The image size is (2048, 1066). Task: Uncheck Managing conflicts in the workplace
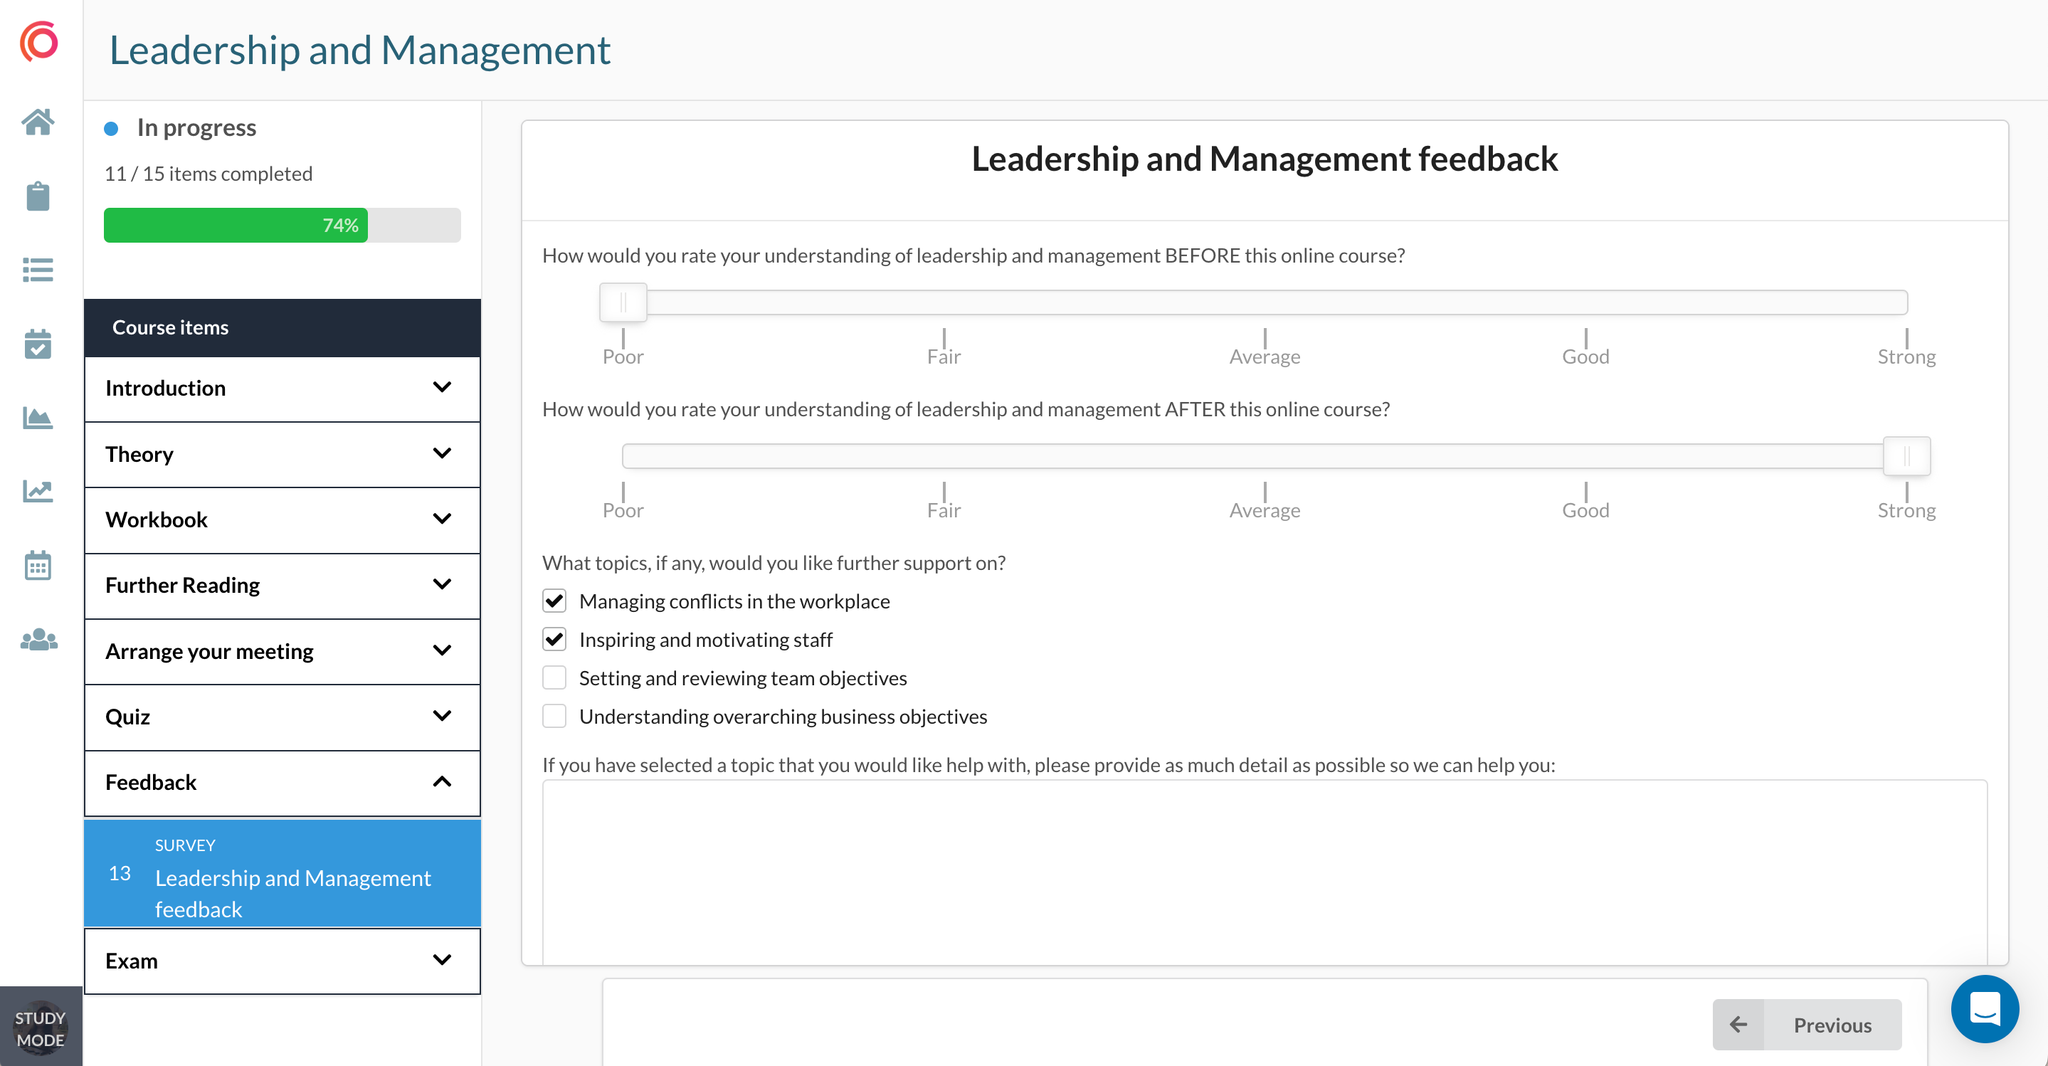[554, 600]
